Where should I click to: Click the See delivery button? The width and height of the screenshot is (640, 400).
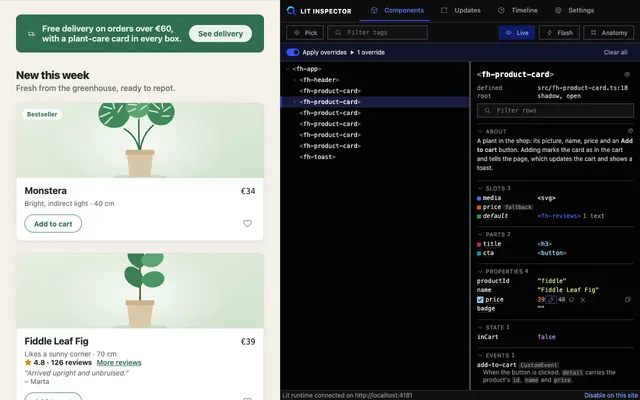[x=220, y=33]
